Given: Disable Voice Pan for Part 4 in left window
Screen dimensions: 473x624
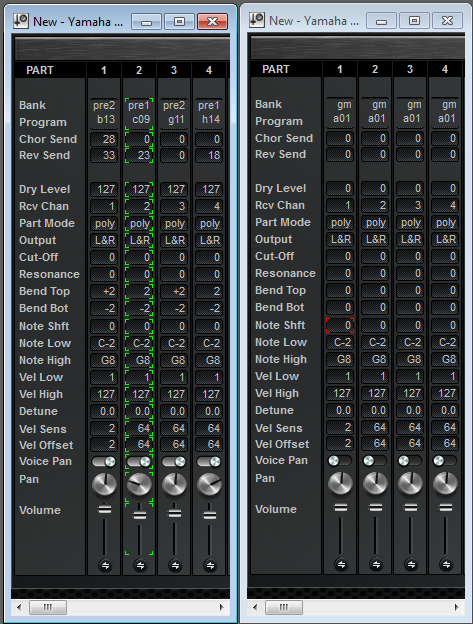Looking at the screenshot, I should [x=209, y=462].
